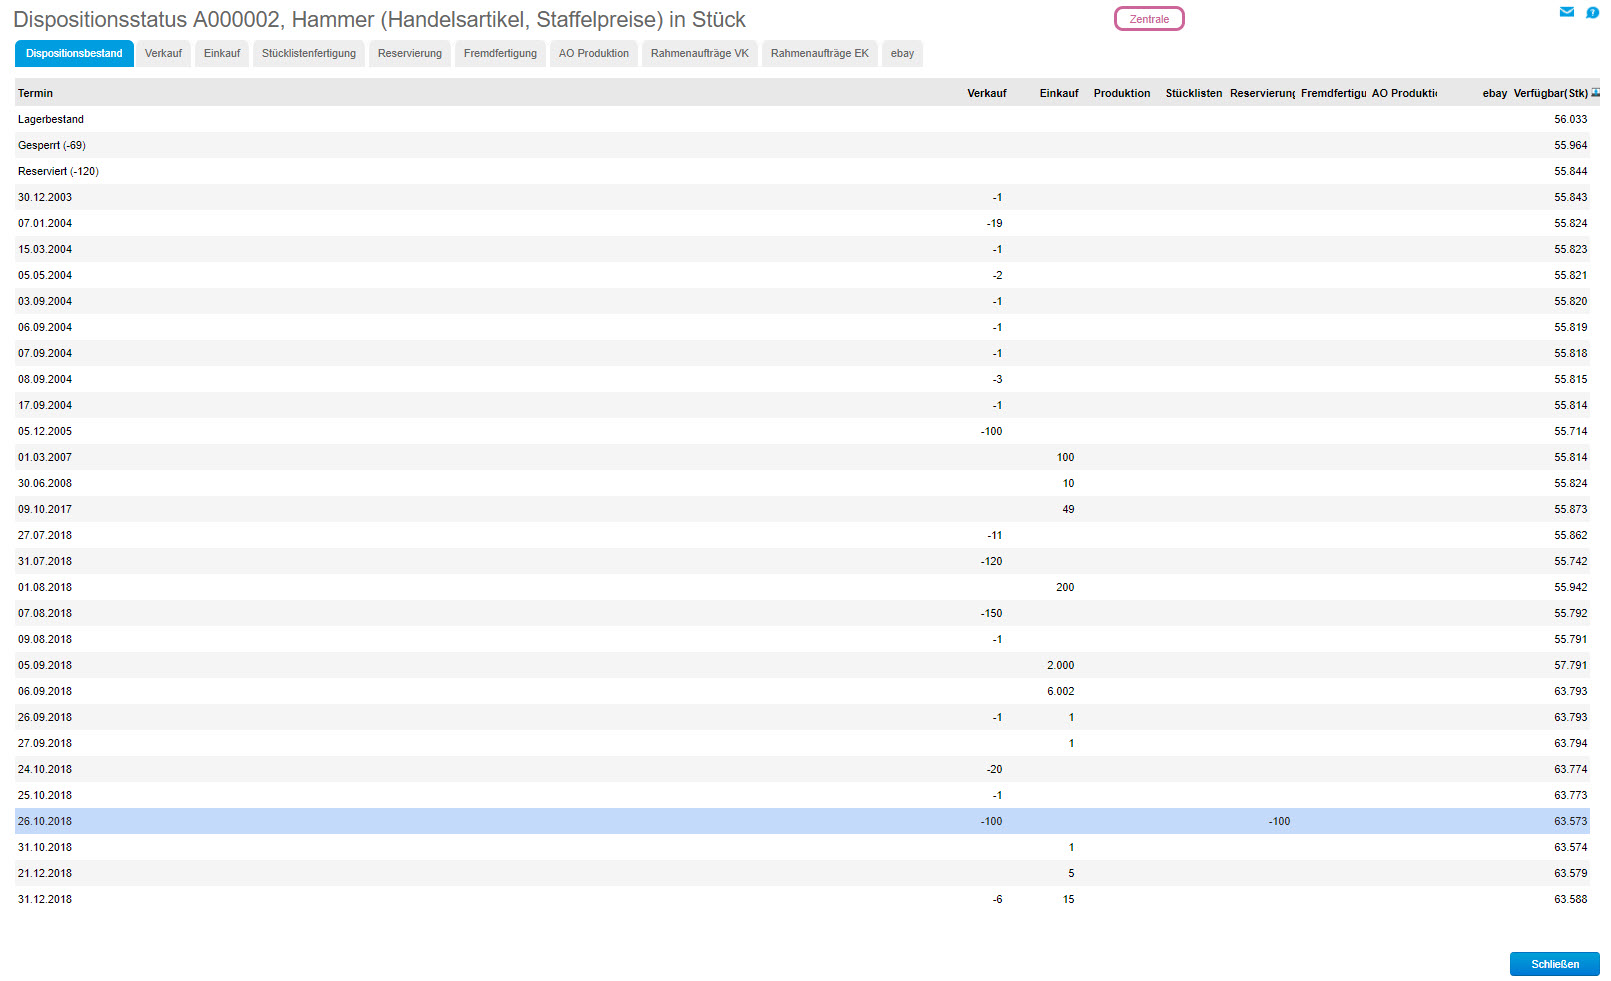Open the Einkauf tab

point(222,54)
